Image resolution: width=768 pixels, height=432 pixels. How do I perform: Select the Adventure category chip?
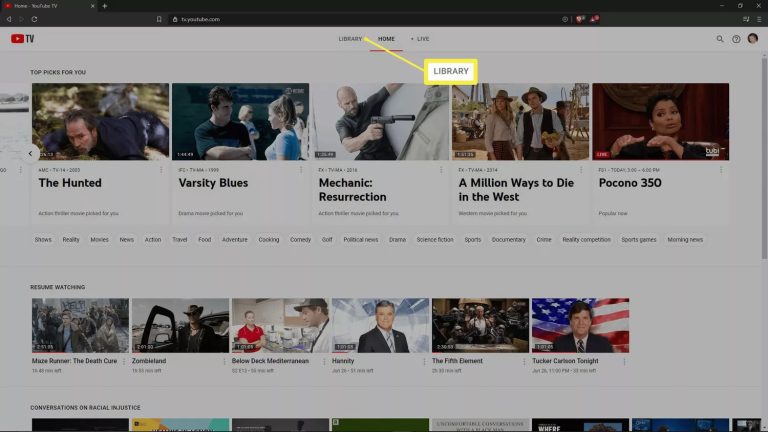[x=235, y=240]
